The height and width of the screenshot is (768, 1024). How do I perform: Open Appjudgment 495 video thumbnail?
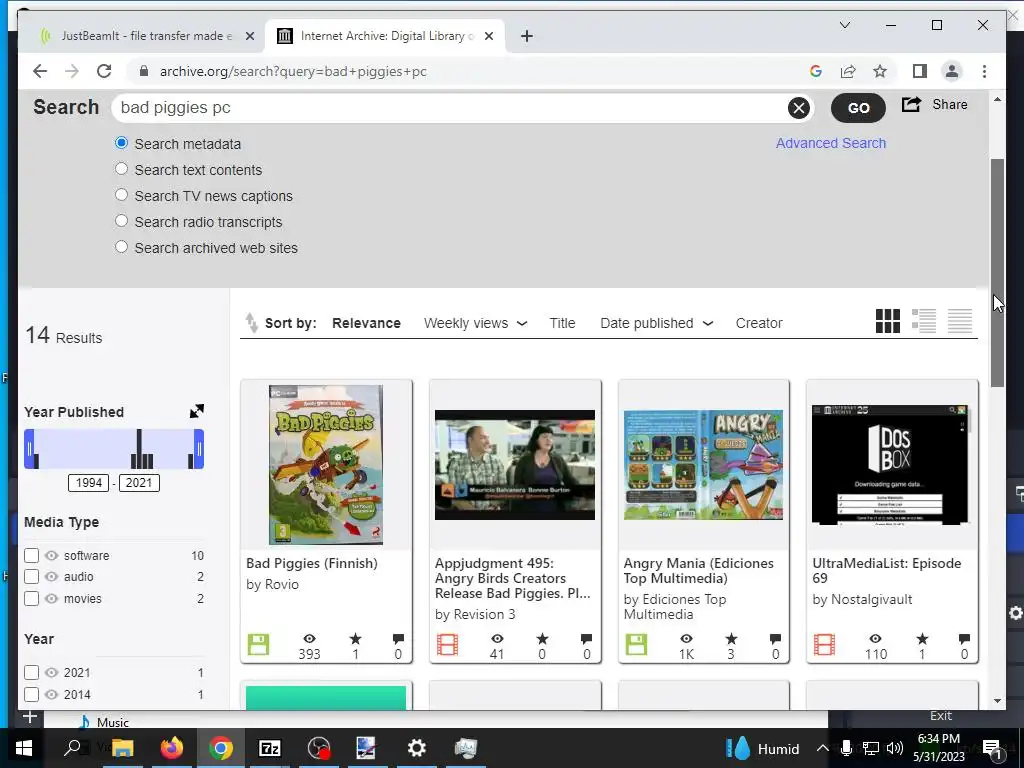tap(515, 464)
